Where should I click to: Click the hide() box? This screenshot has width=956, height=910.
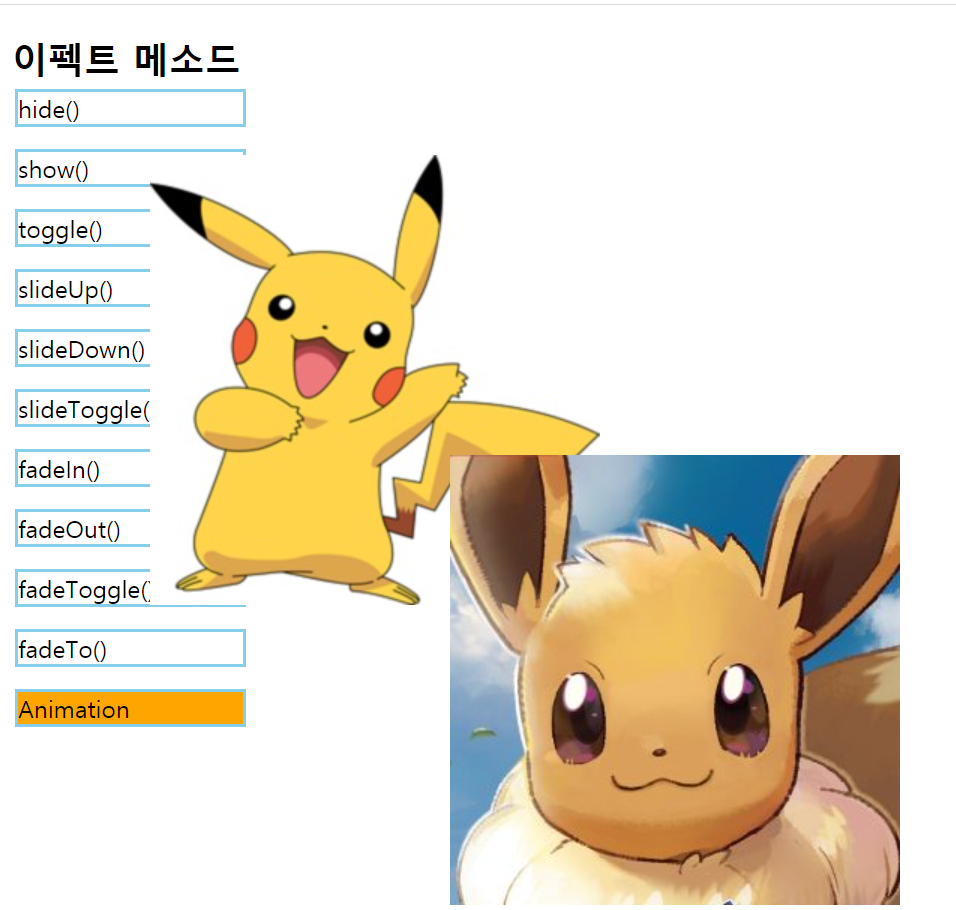[x=130, y=108]
